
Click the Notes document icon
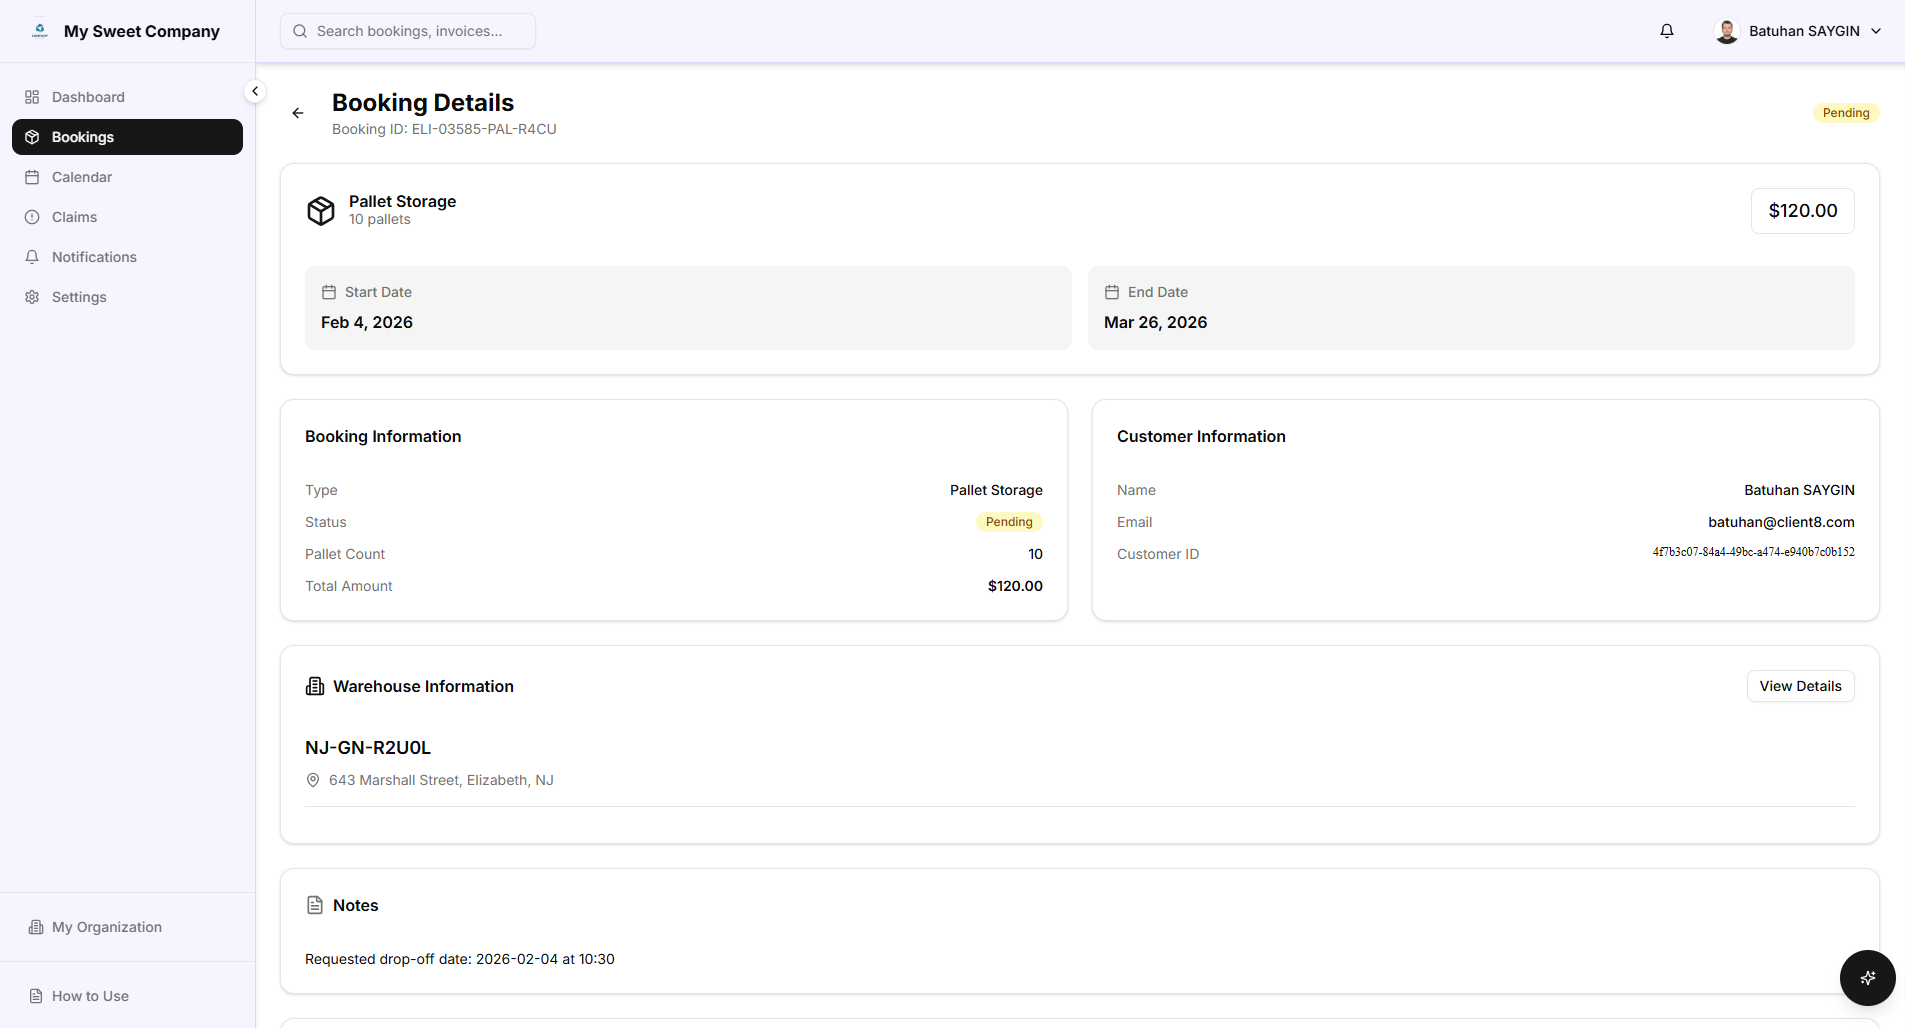click(x=315, y=905)
